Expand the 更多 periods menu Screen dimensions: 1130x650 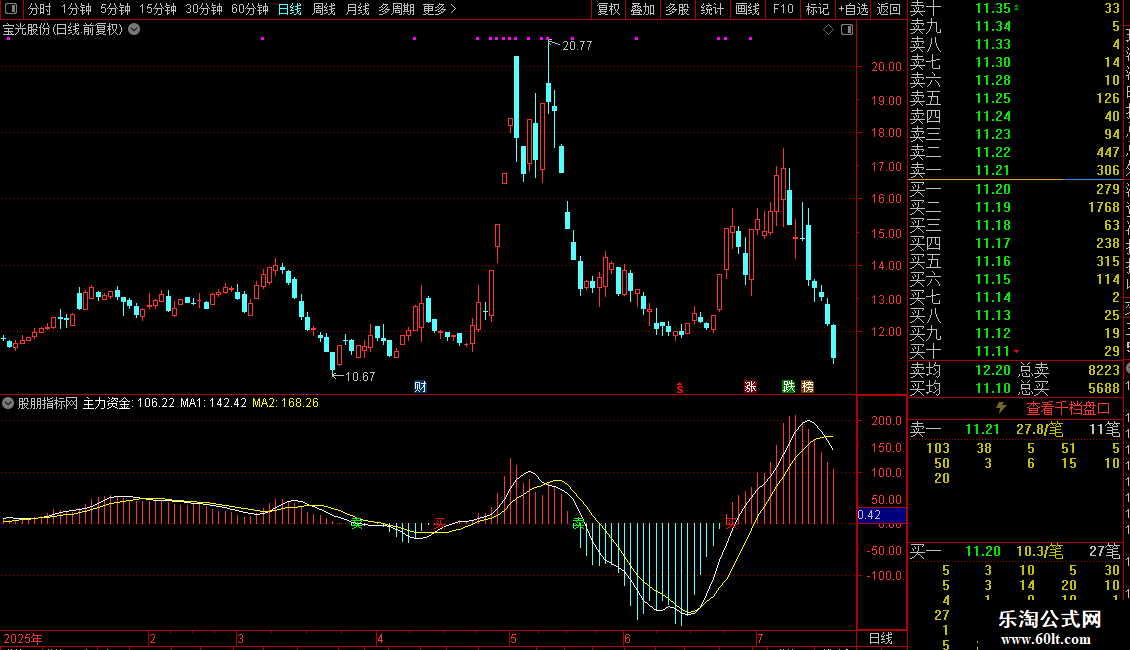[x=440, y=9]
